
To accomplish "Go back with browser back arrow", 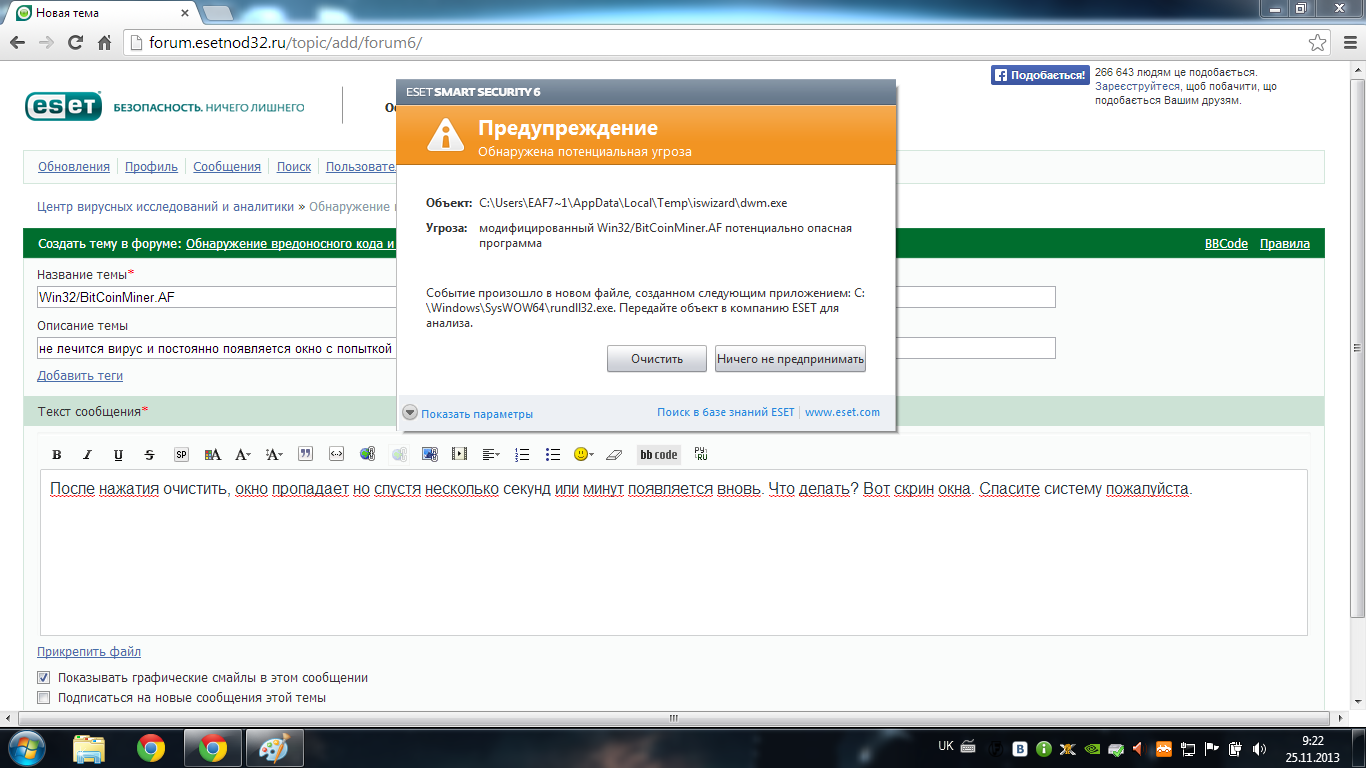I will [x=18, y=43].
